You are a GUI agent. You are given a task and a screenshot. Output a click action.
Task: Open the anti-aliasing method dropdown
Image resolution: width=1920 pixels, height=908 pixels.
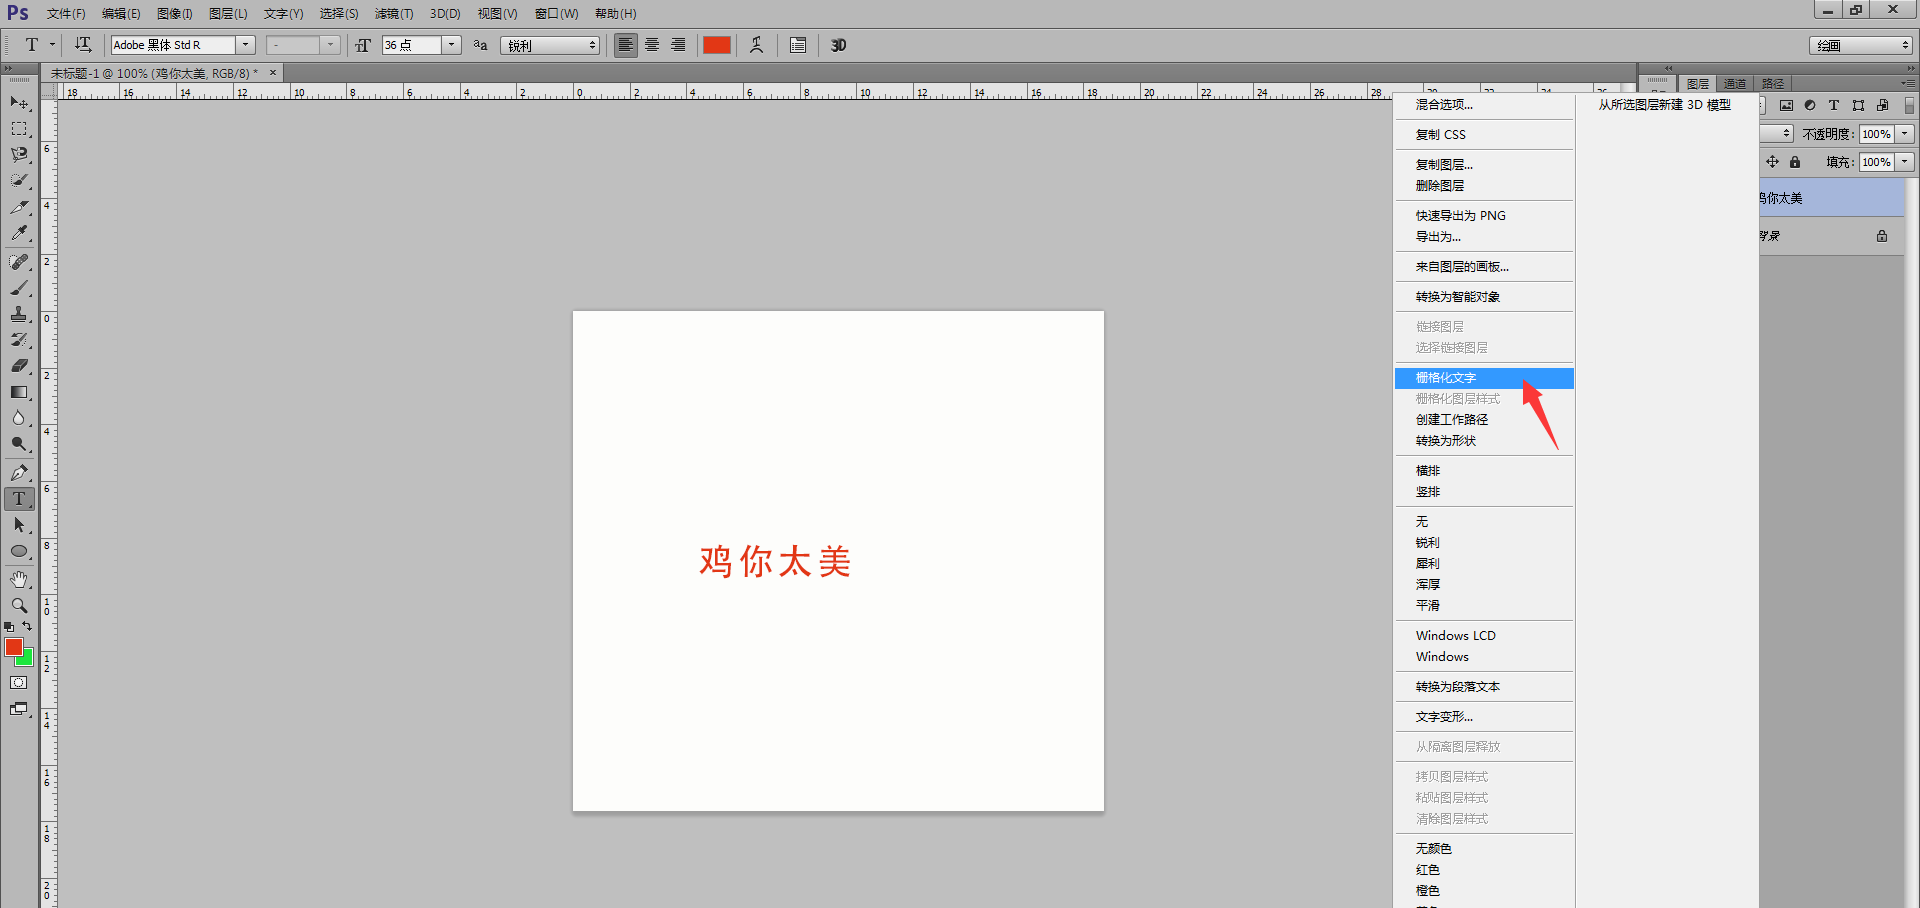[x=550, y=45]
